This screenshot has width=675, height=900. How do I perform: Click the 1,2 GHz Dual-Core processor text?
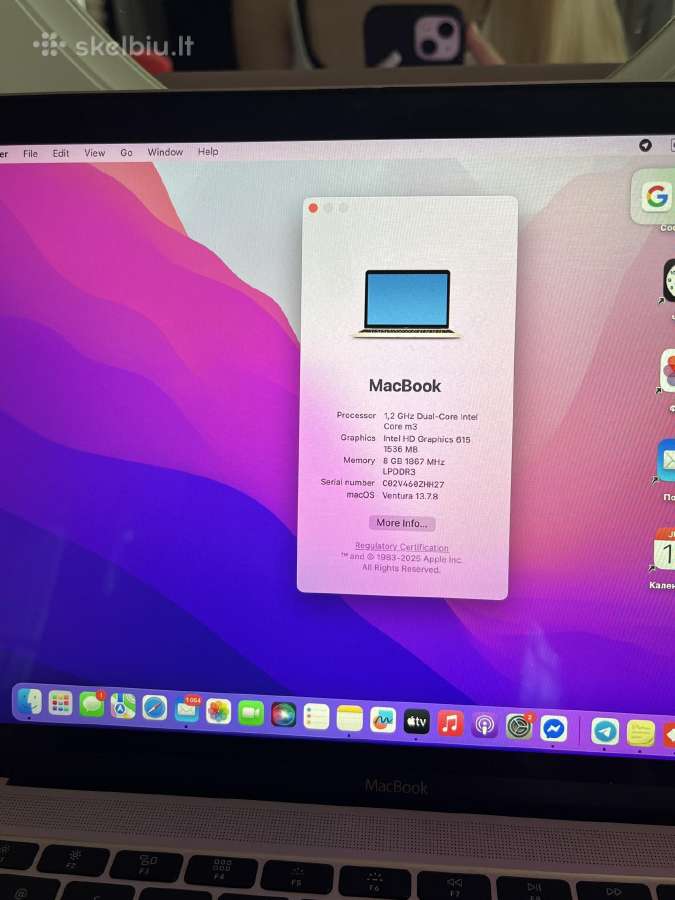430,421
